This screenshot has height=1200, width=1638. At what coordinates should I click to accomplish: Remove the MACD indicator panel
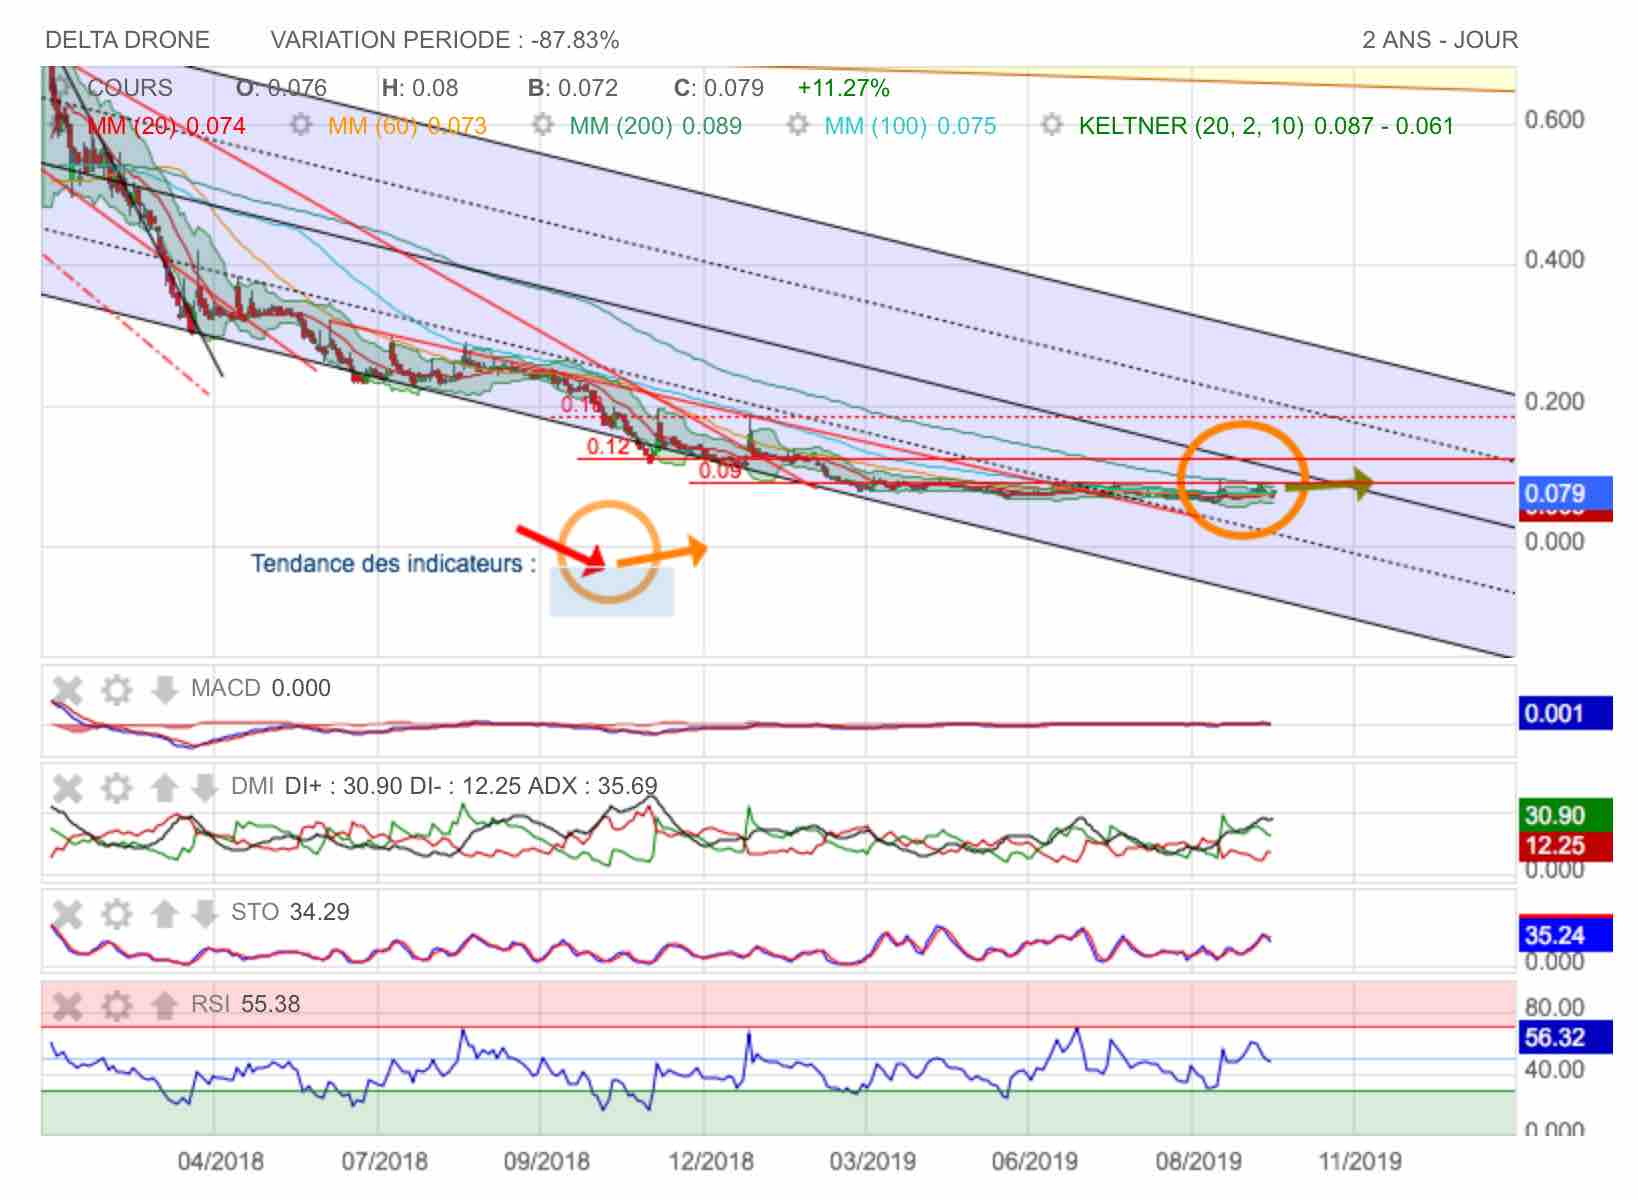click(67, 689)
